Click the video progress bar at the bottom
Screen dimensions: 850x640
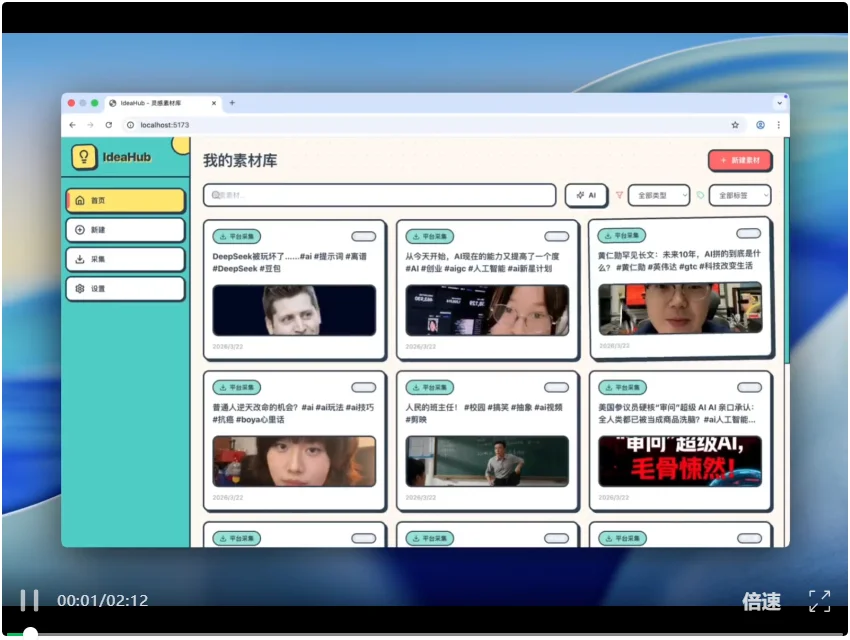425,633
